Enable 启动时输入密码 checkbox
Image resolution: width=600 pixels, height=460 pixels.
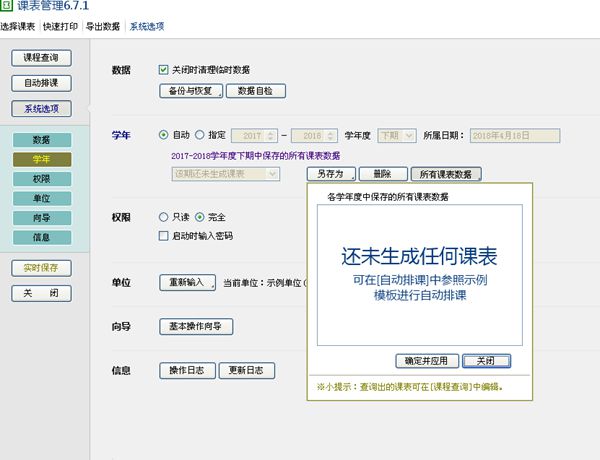[164, 236]
